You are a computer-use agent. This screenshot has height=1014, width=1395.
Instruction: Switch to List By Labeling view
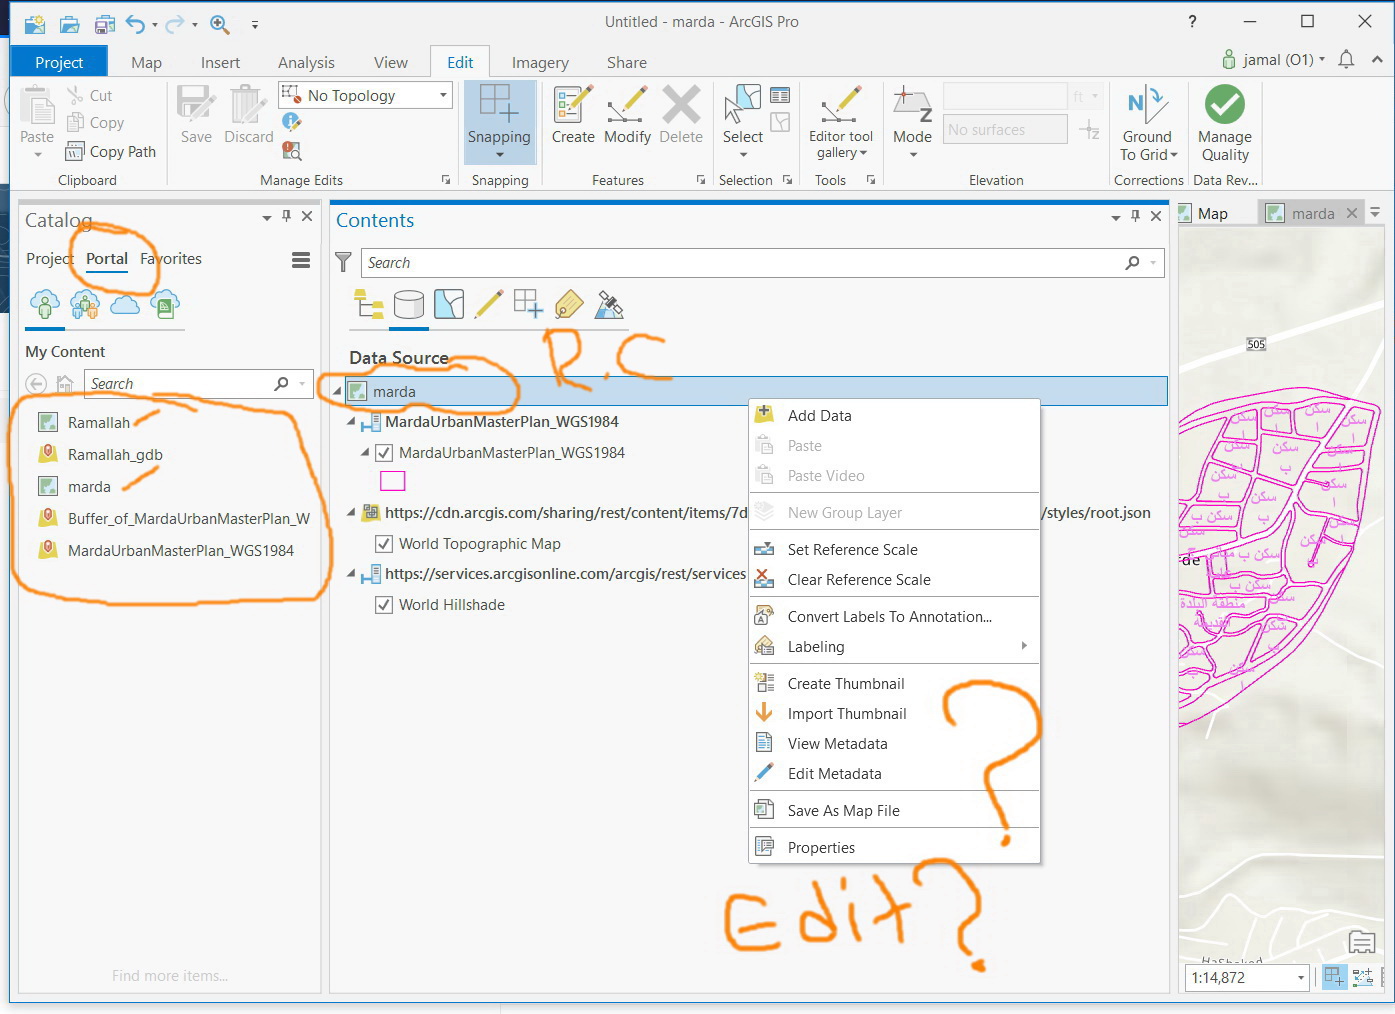coord(568,304)
